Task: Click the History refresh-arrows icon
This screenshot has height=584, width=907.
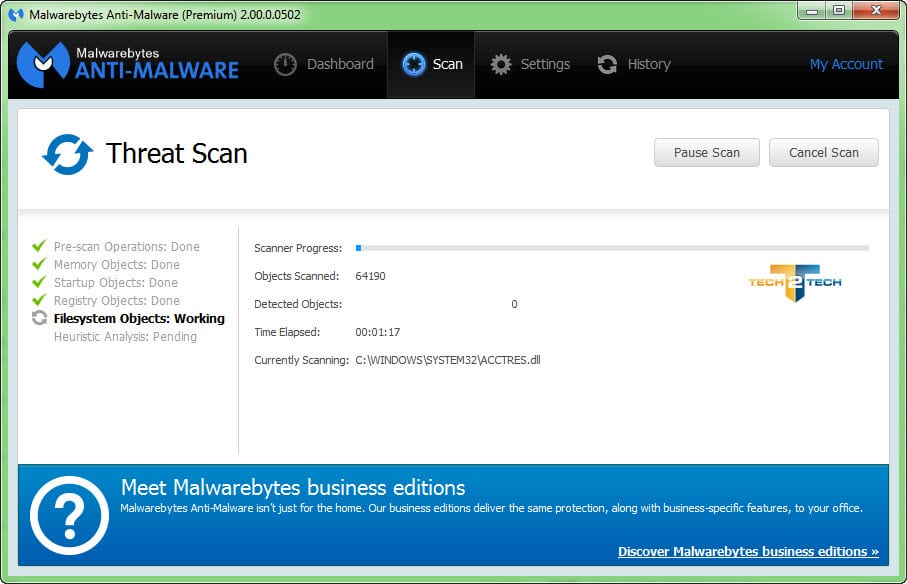Action: point(607,64)
